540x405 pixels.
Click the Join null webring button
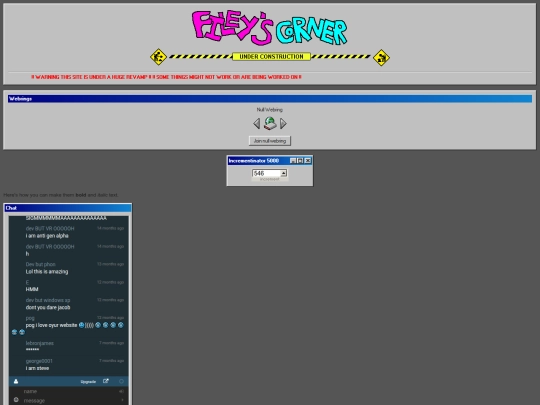pos(270,141)
